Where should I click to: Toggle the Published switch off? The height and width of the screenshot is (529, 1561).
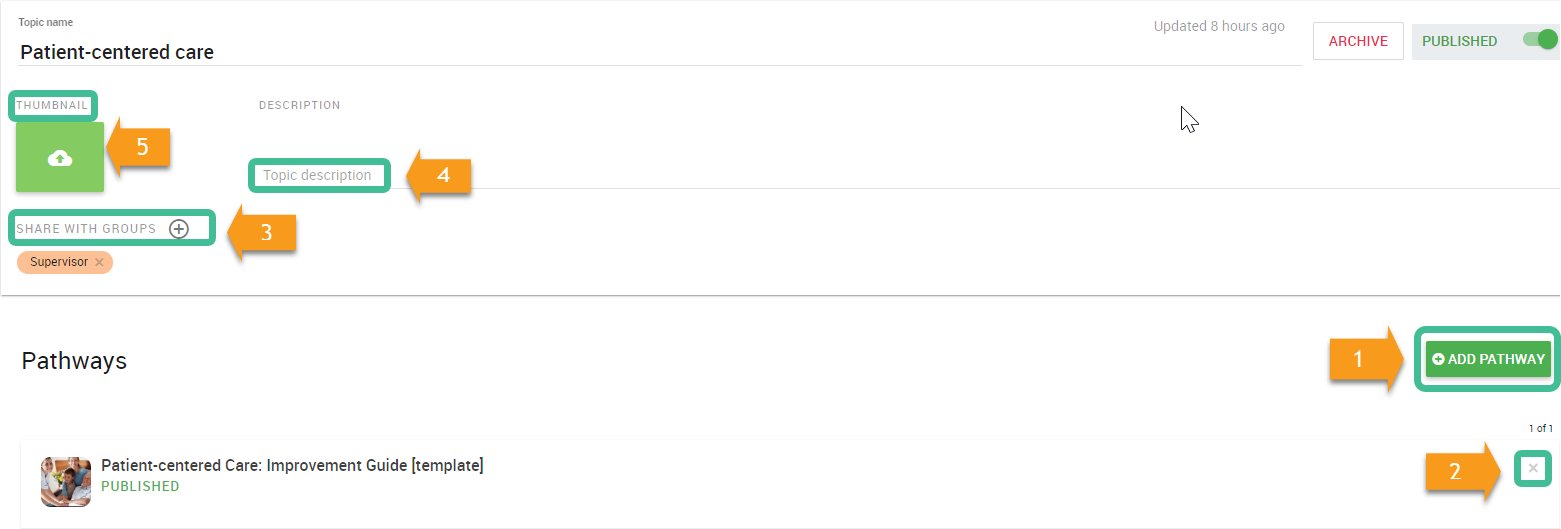click(1540, 40)
